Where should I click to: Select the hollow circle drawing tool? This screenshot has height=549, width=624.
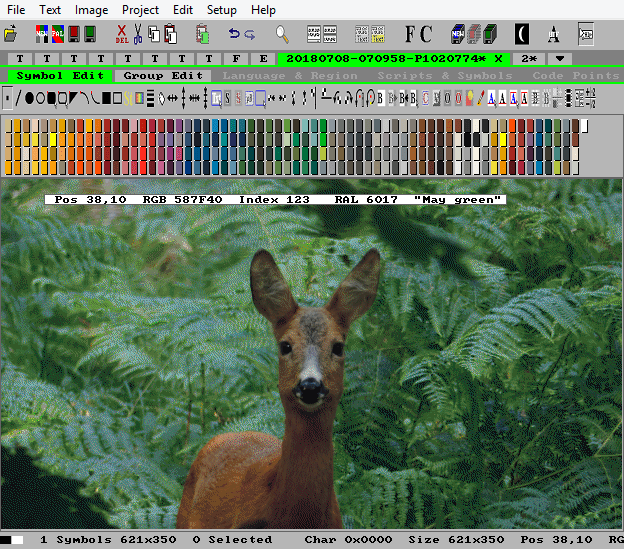tap(41, 98)
